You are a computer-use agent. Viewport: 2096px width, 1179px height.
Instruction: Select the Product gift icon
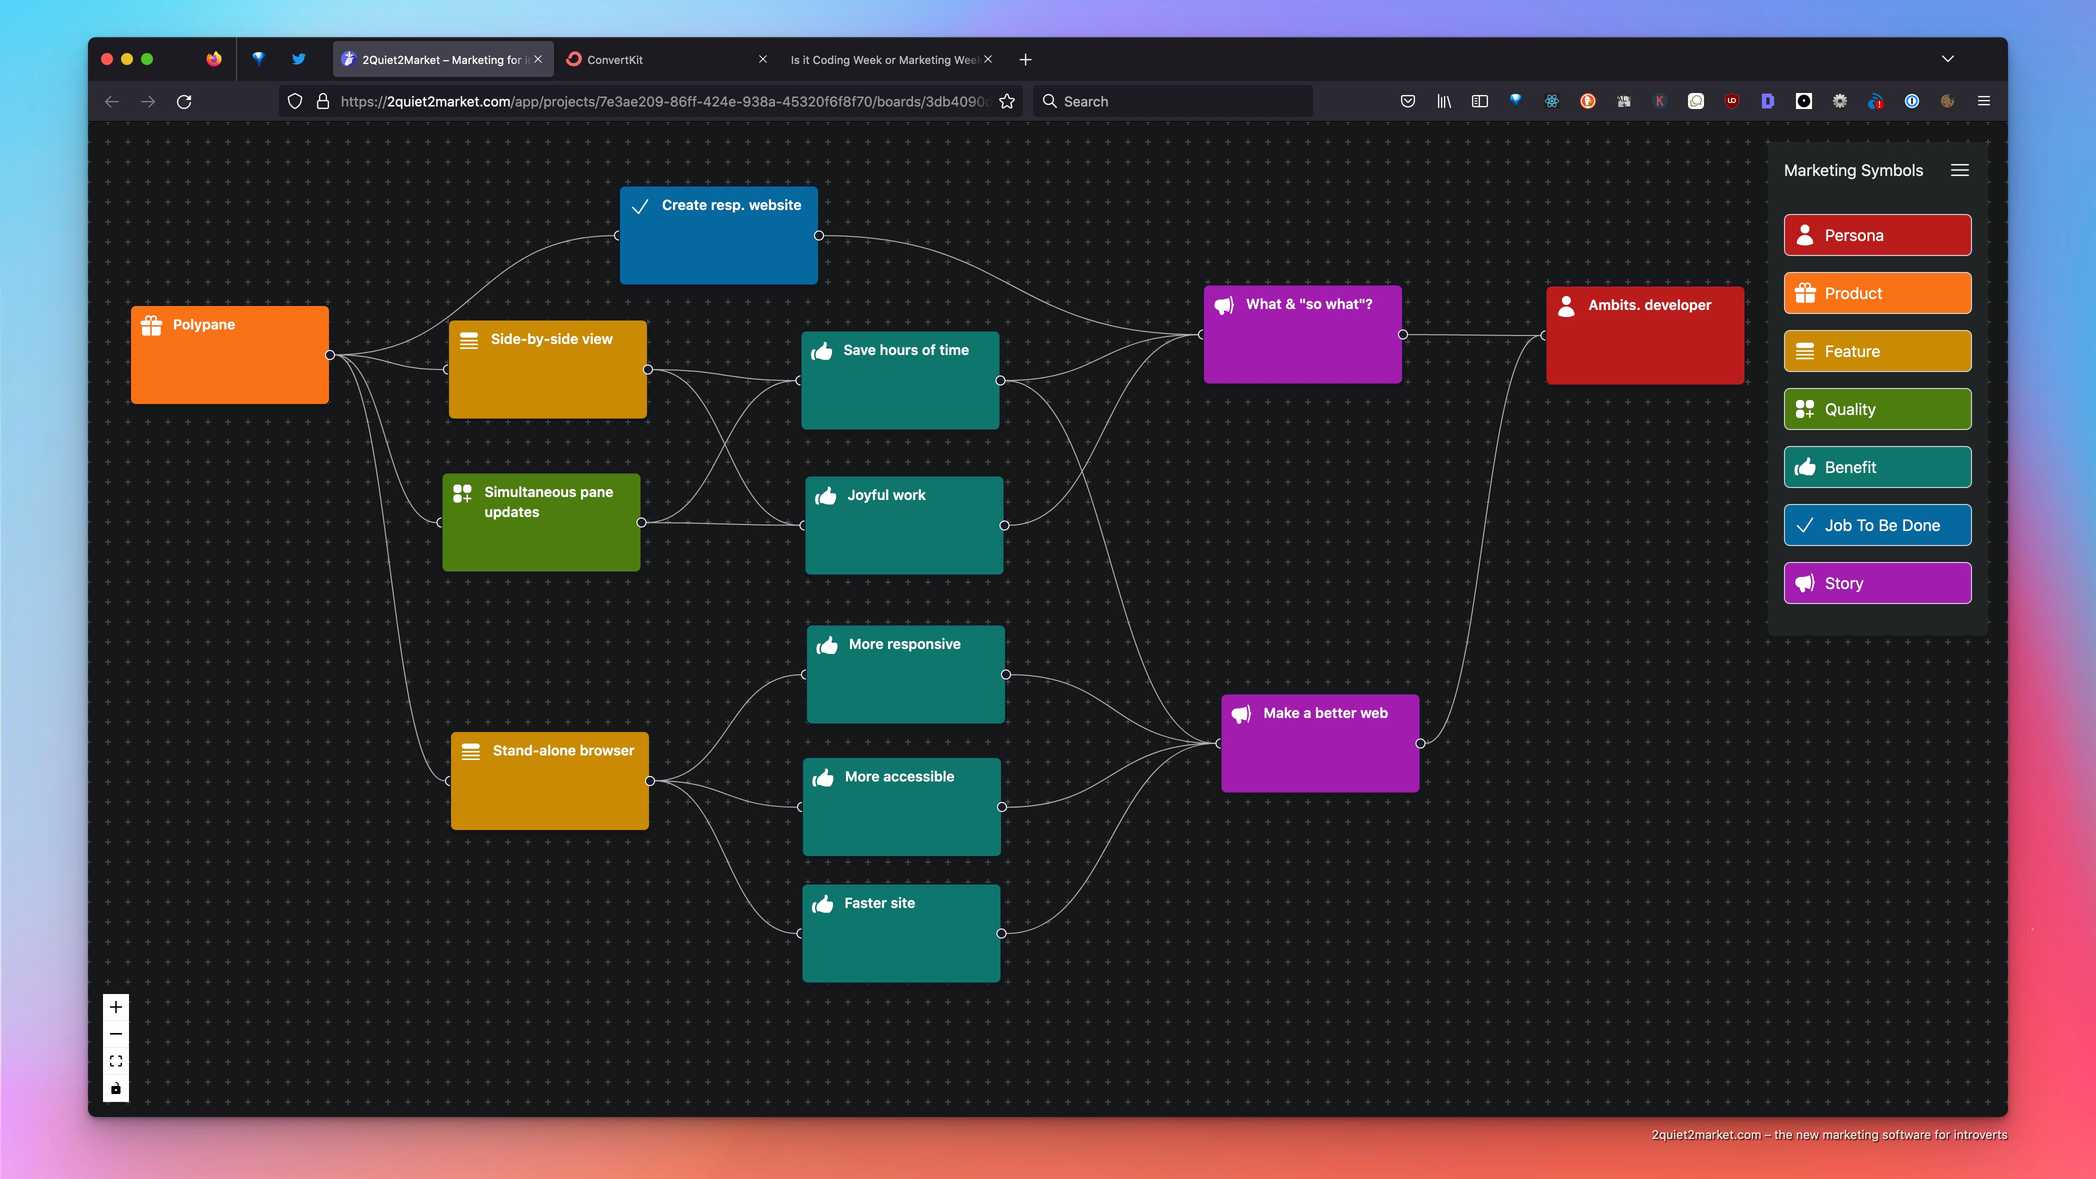point(1805,292)
